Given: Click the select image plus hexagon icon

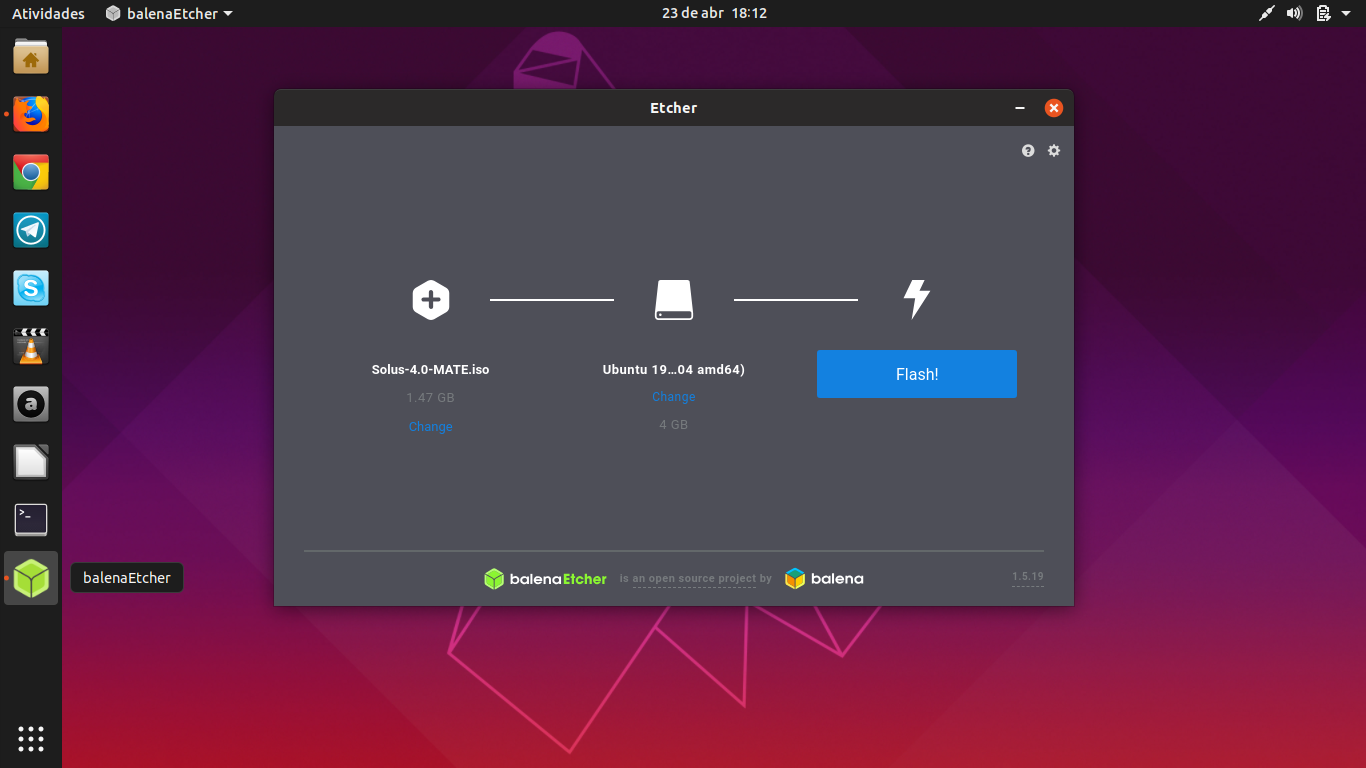Looking at the screenshot, I should (431, 299).
